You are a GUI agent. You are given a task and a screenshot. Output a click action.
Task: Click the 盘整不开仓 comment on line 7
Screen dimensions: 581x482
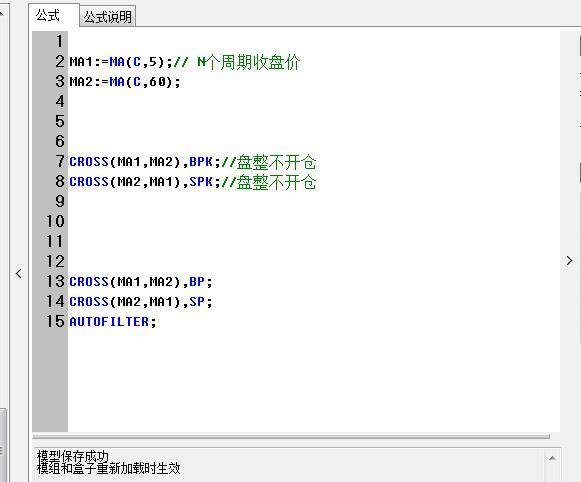pyautogui.click(x=276, y=162)
